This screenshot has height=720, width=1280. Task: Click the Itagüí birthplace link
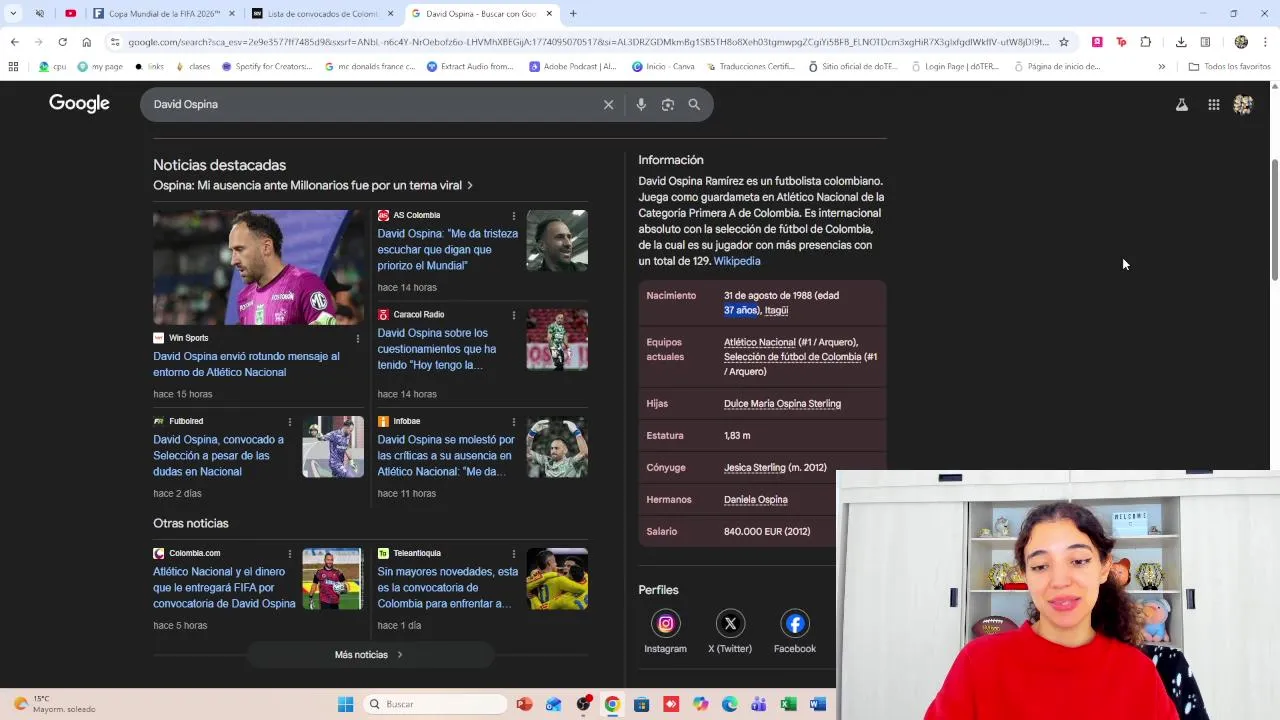pyautogui.click(x=776, y=310)
